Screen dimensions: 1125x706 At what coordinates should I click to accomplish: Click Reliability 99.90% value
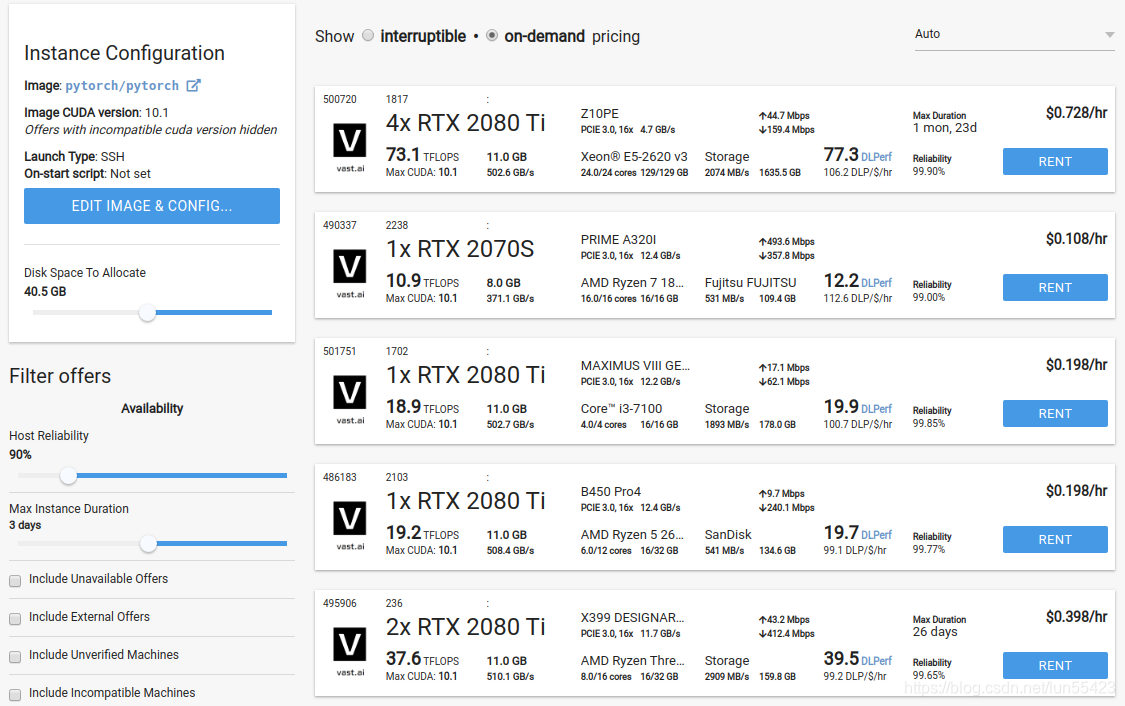tap(928, 171)
